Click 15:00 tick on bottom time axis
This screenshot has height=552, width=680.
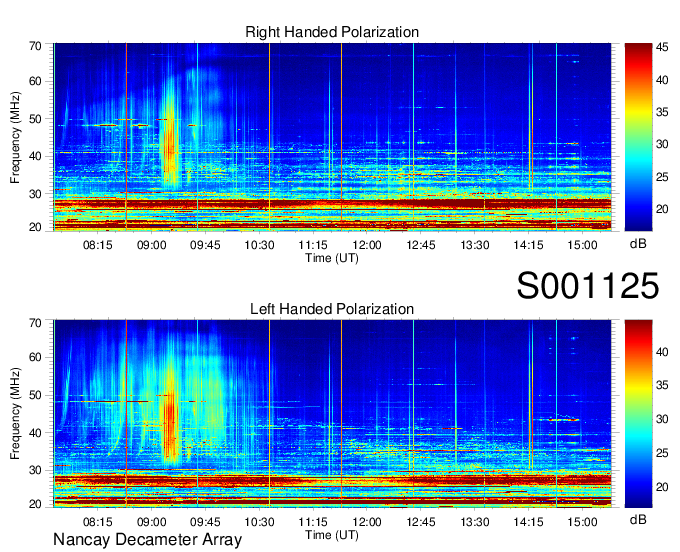(x=582, y=522)
